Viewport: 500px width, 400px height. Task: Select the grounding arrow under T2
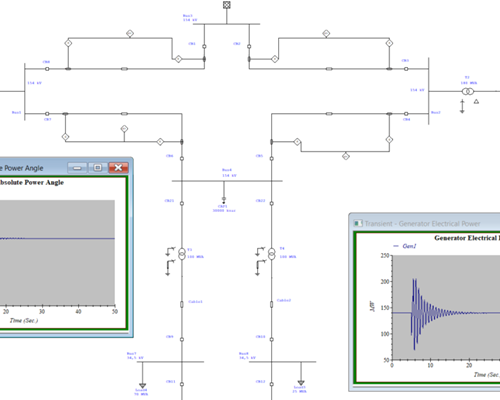click(x=462, y=106)
